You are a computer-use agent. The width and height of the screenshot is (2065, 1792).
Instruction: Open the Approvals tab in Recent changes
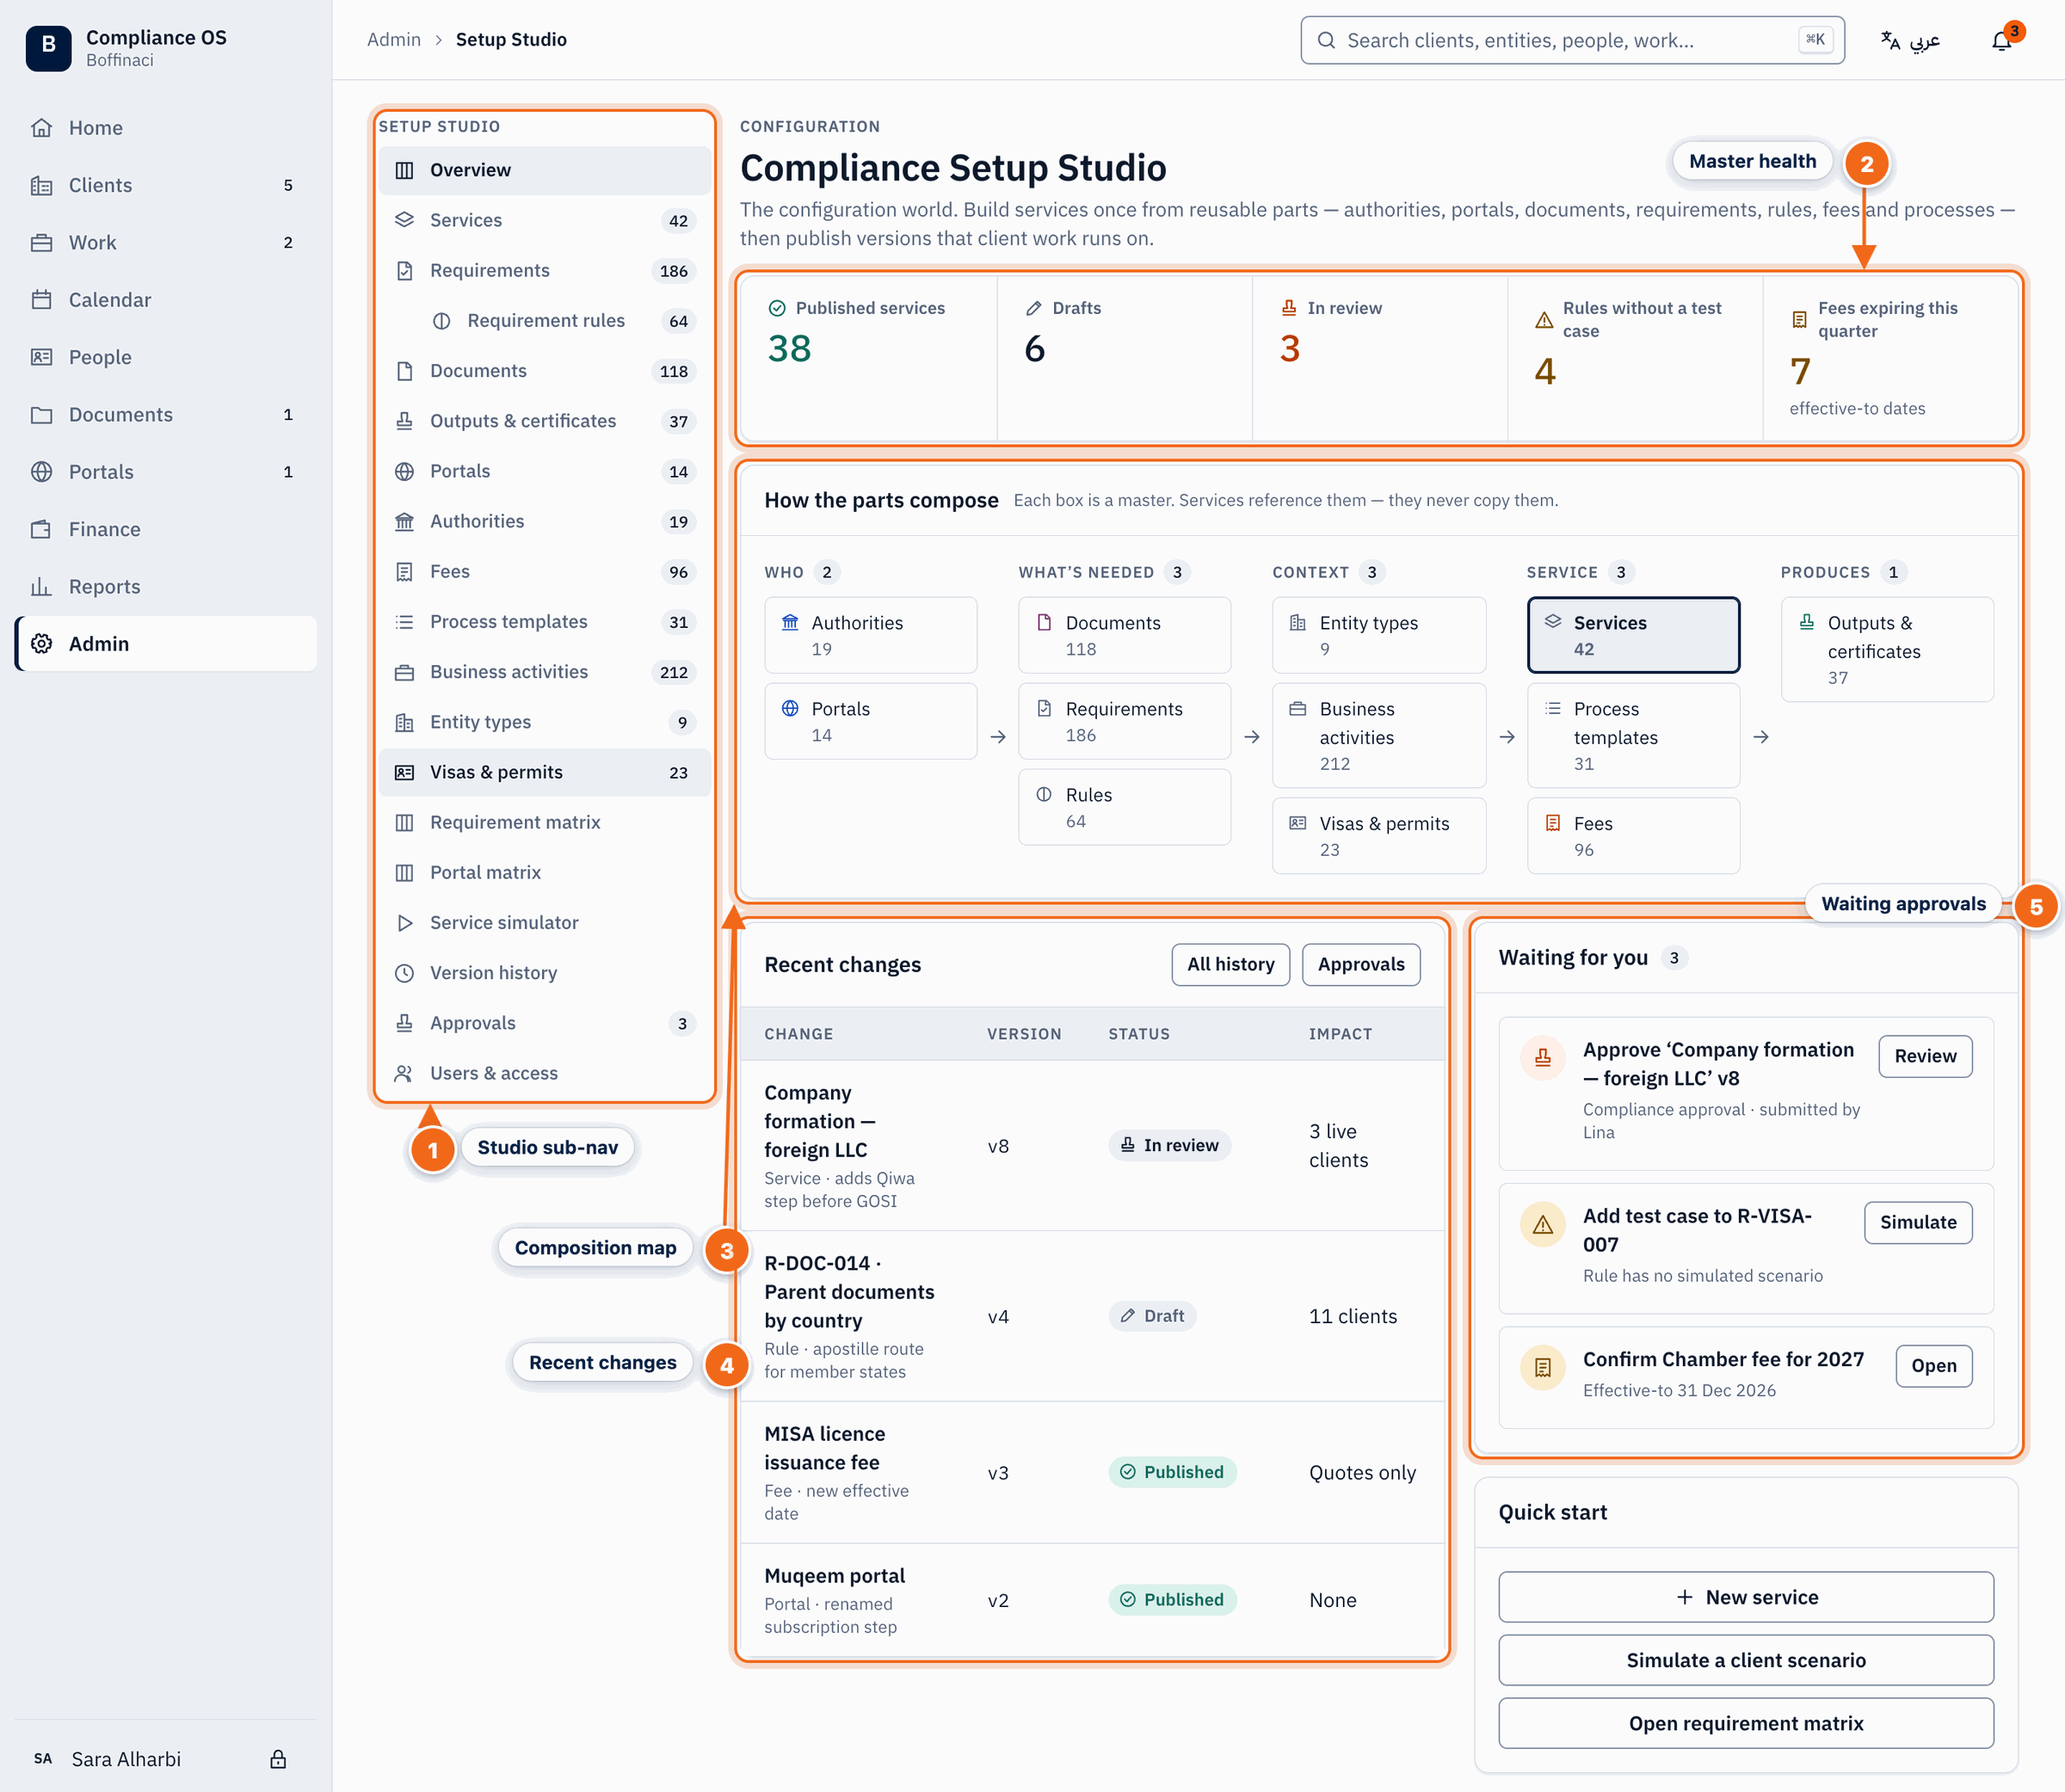[x=1360, y=965]
